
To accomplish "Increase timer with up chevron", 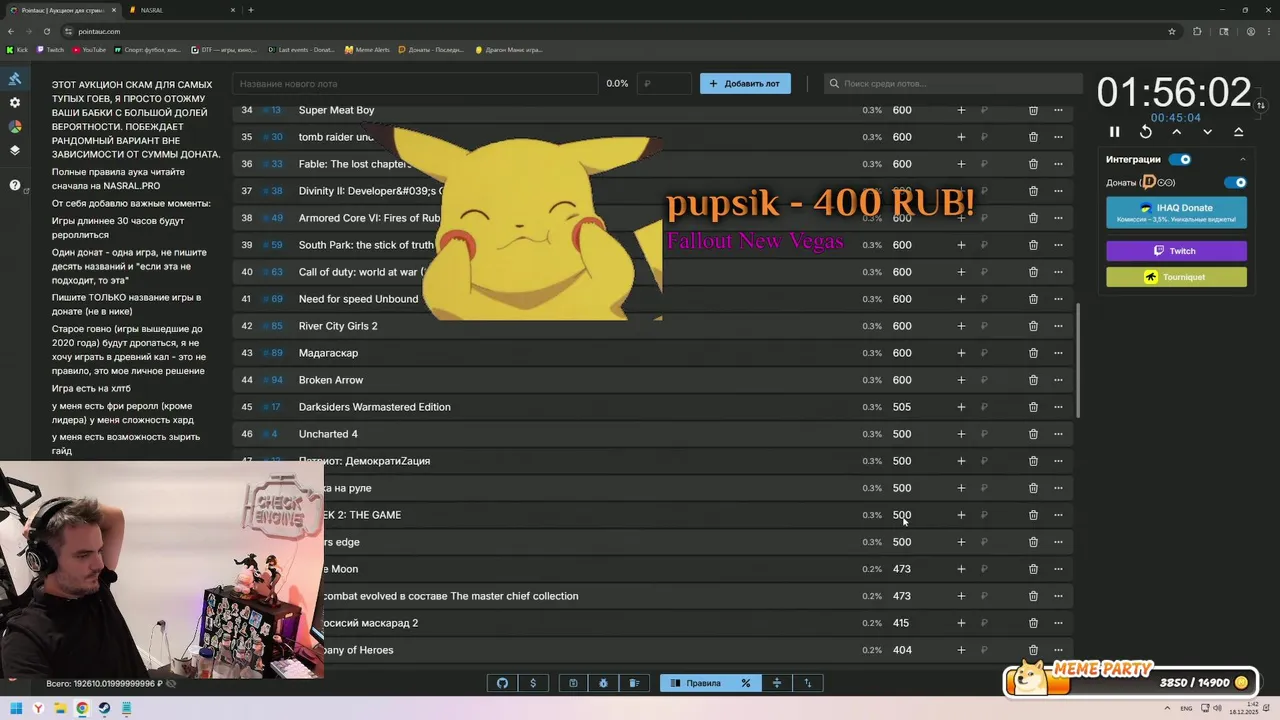I will tap(1176, 132).
